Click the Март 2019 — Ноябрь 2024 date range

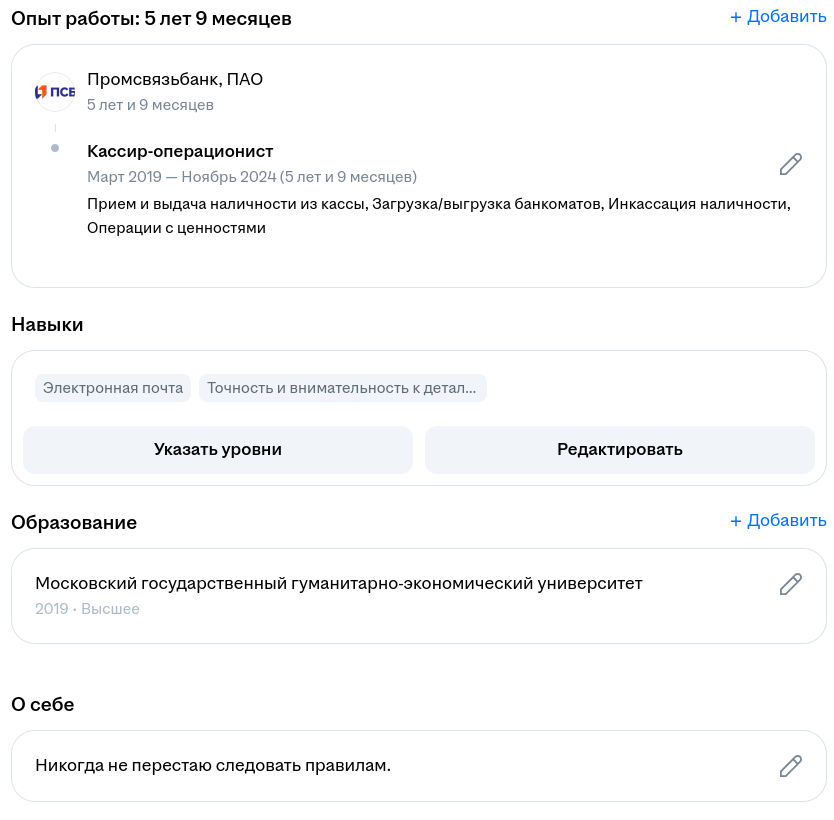click(x=252, y=177)
